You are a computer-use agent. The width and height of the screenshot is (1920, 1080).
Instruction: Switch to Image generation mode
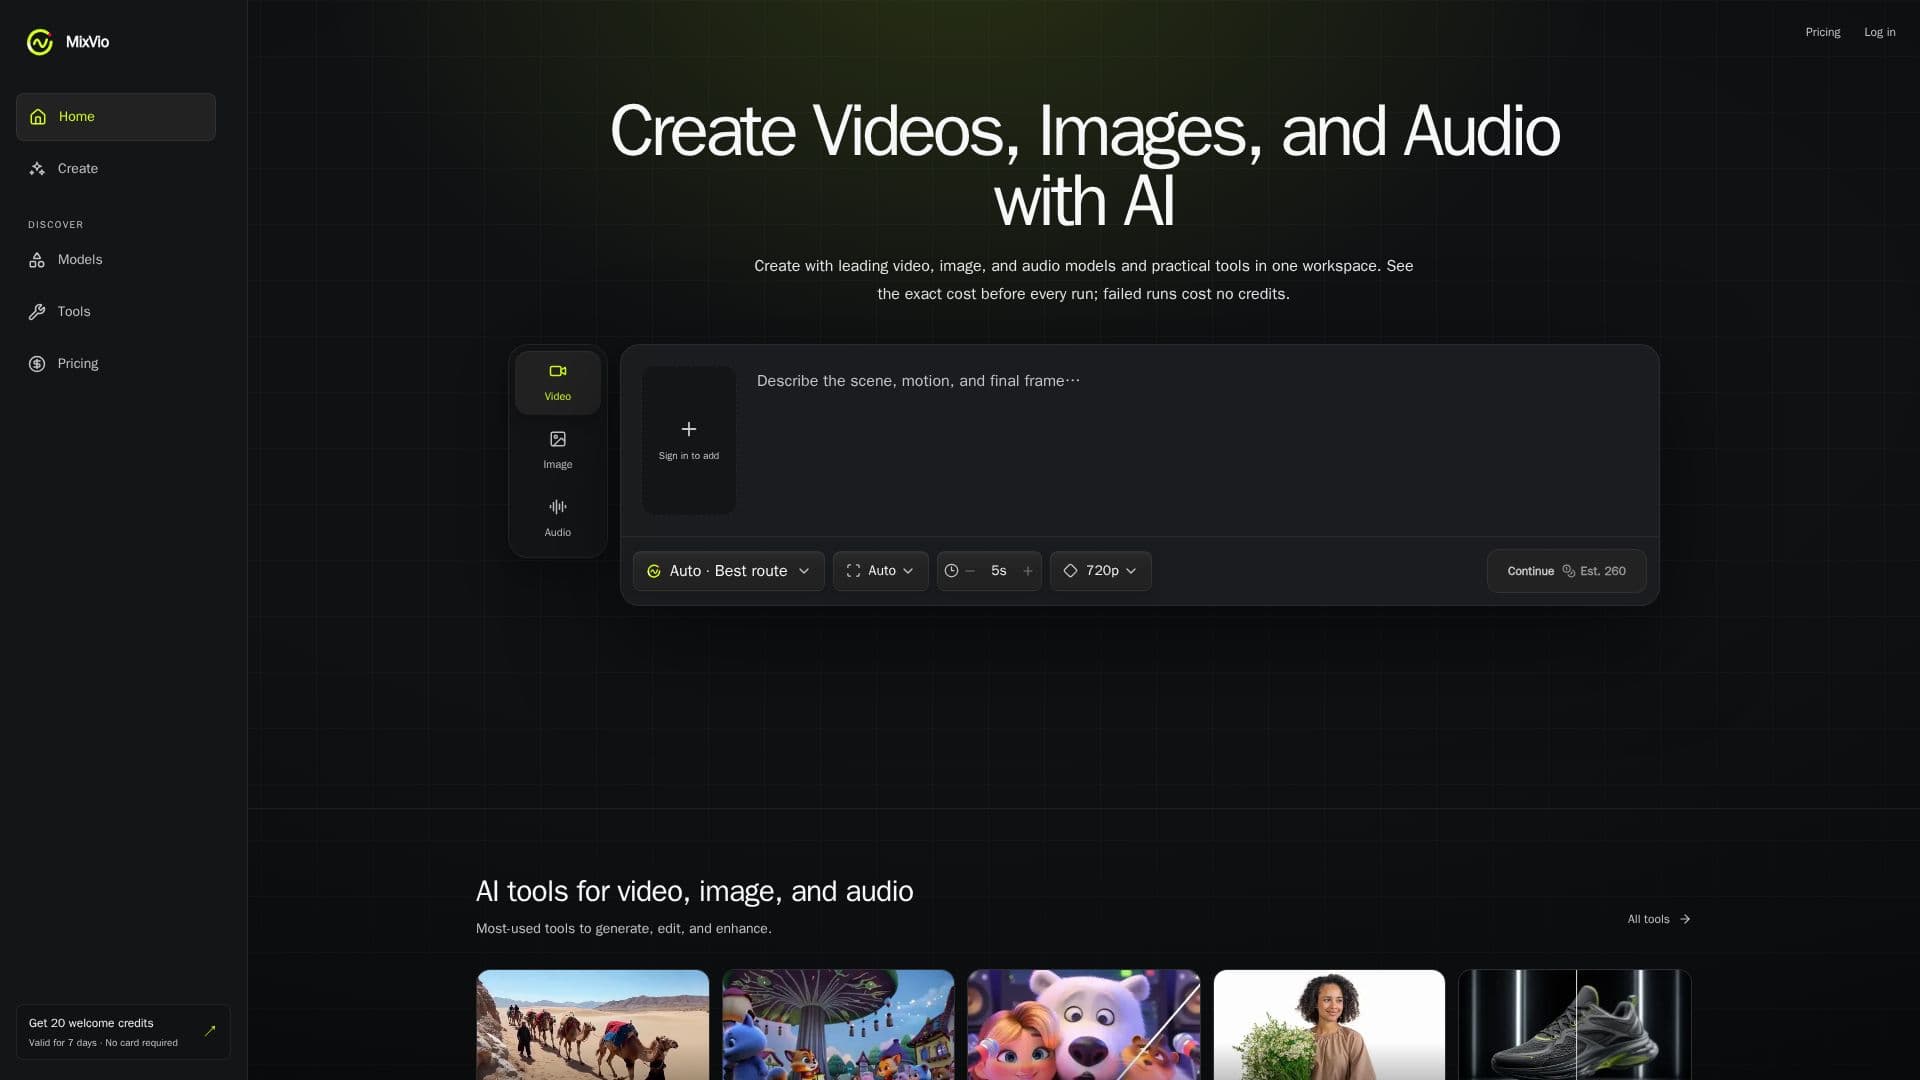(558, 450)
